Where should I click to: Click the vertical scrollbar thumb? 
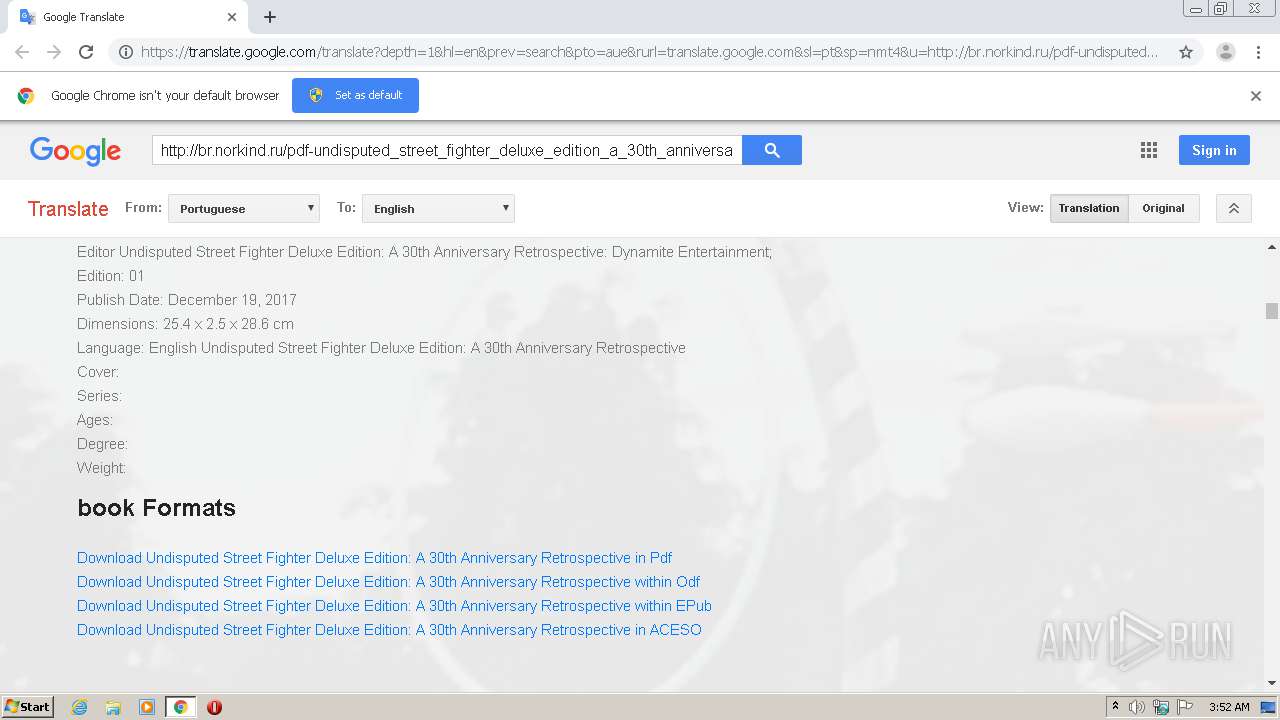click(1272, 311)
